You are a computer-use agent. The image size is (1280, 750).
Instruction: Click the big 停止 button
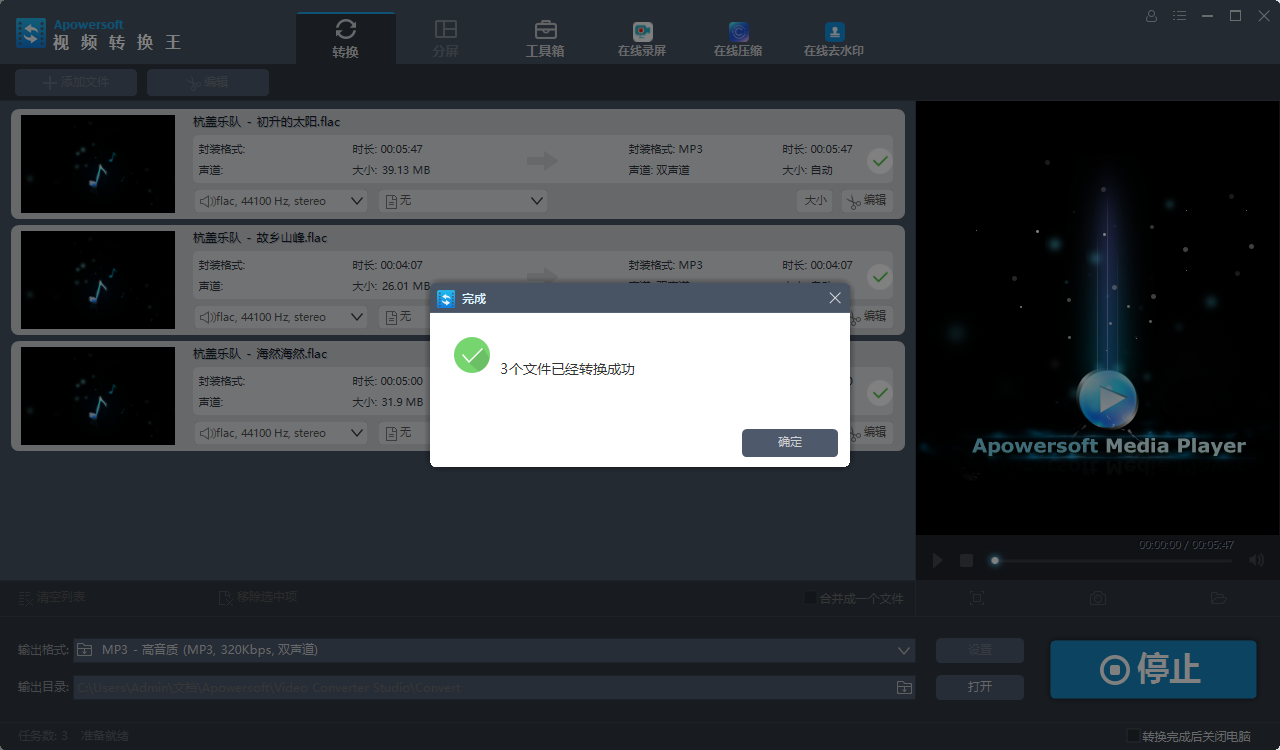coord(1153,669)
